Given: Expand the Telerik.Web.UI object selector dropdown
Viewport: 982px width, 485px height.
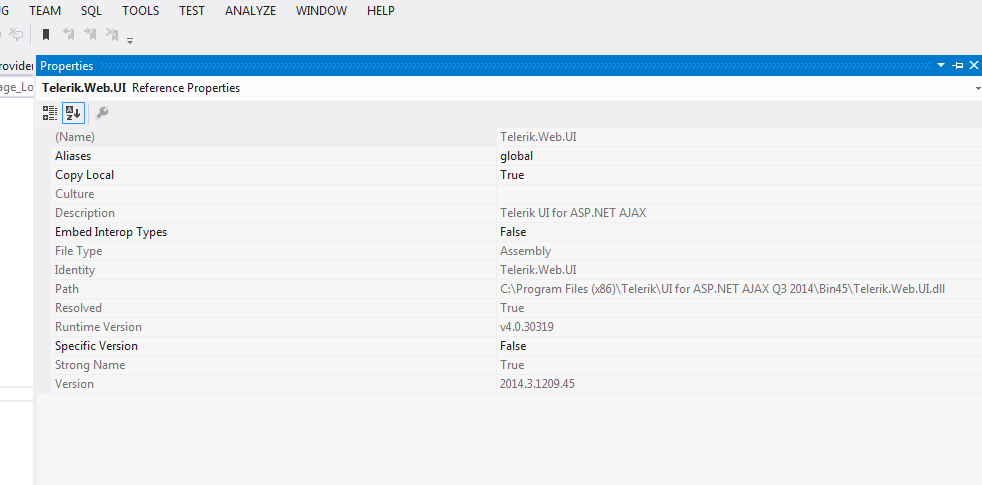Looking at the screenshot, I should [x=977, y=88].
